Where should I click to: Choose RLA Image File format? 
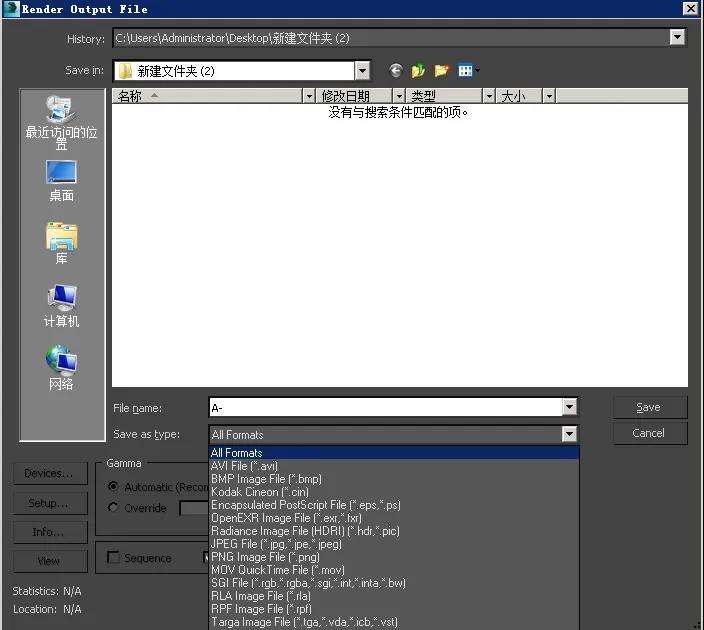(x=394, y=596)
